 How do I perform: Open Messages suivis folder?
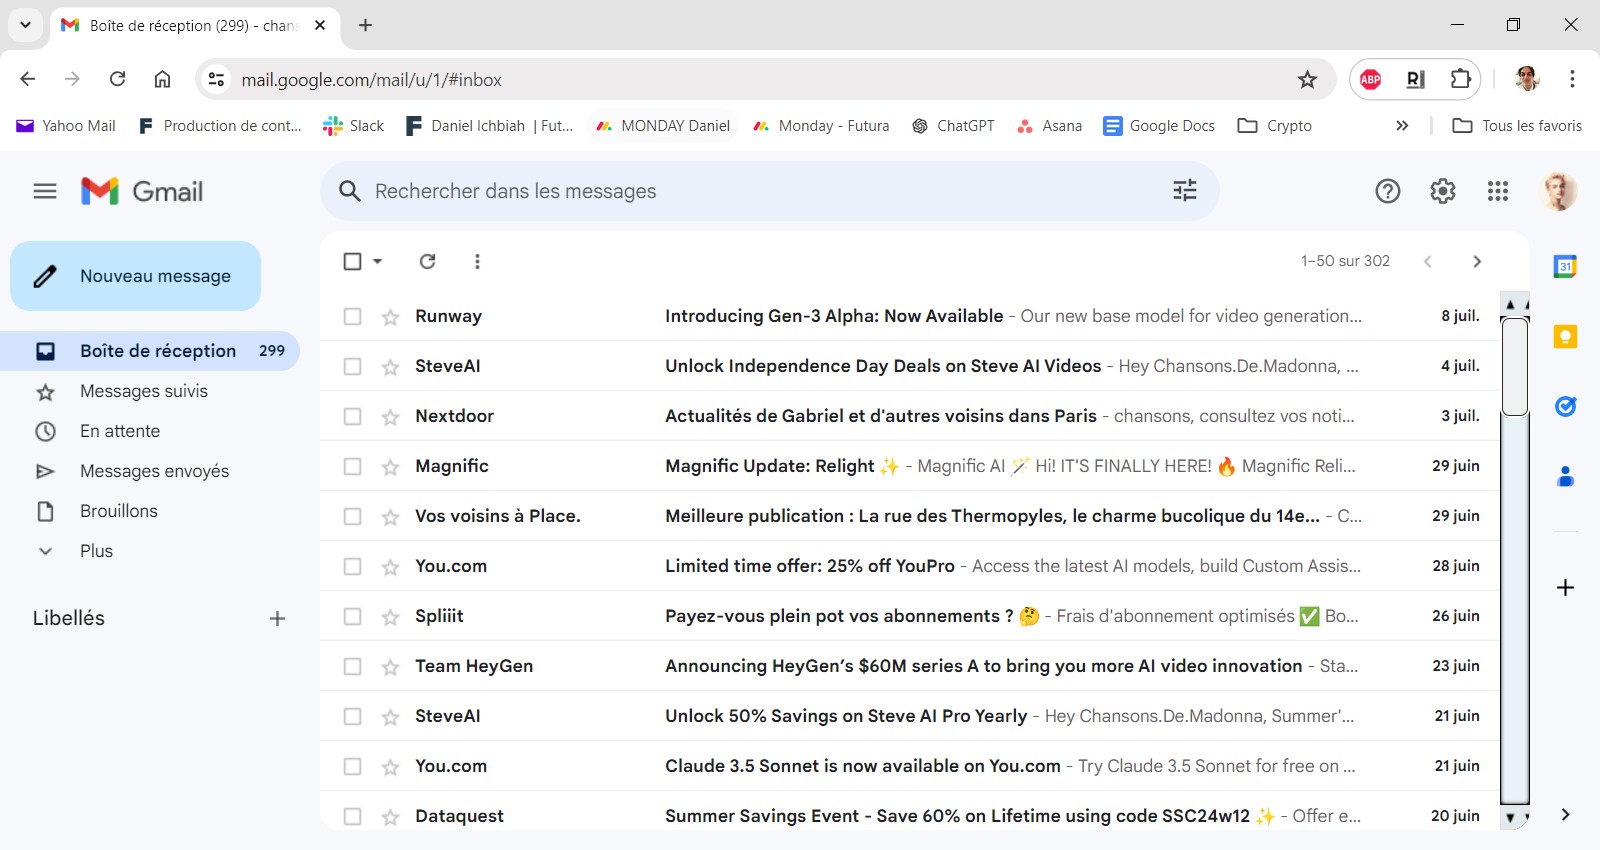[144, 391]
